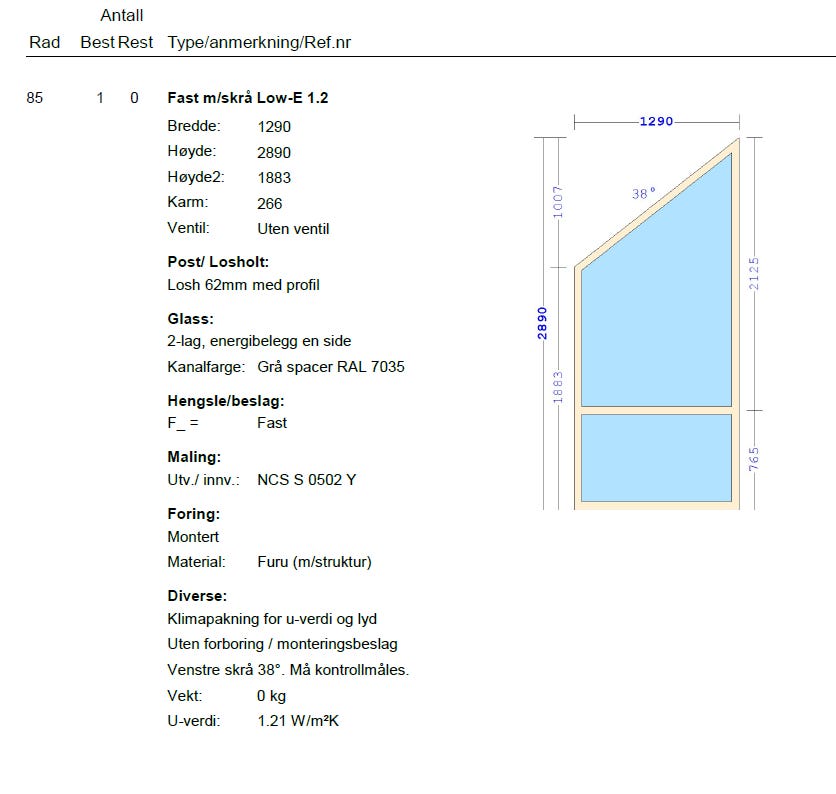The image size is (836, 794).
Task: Select the Høyde2 value 1883 in list
Action: pyautogui.click(x=274, y=178)
